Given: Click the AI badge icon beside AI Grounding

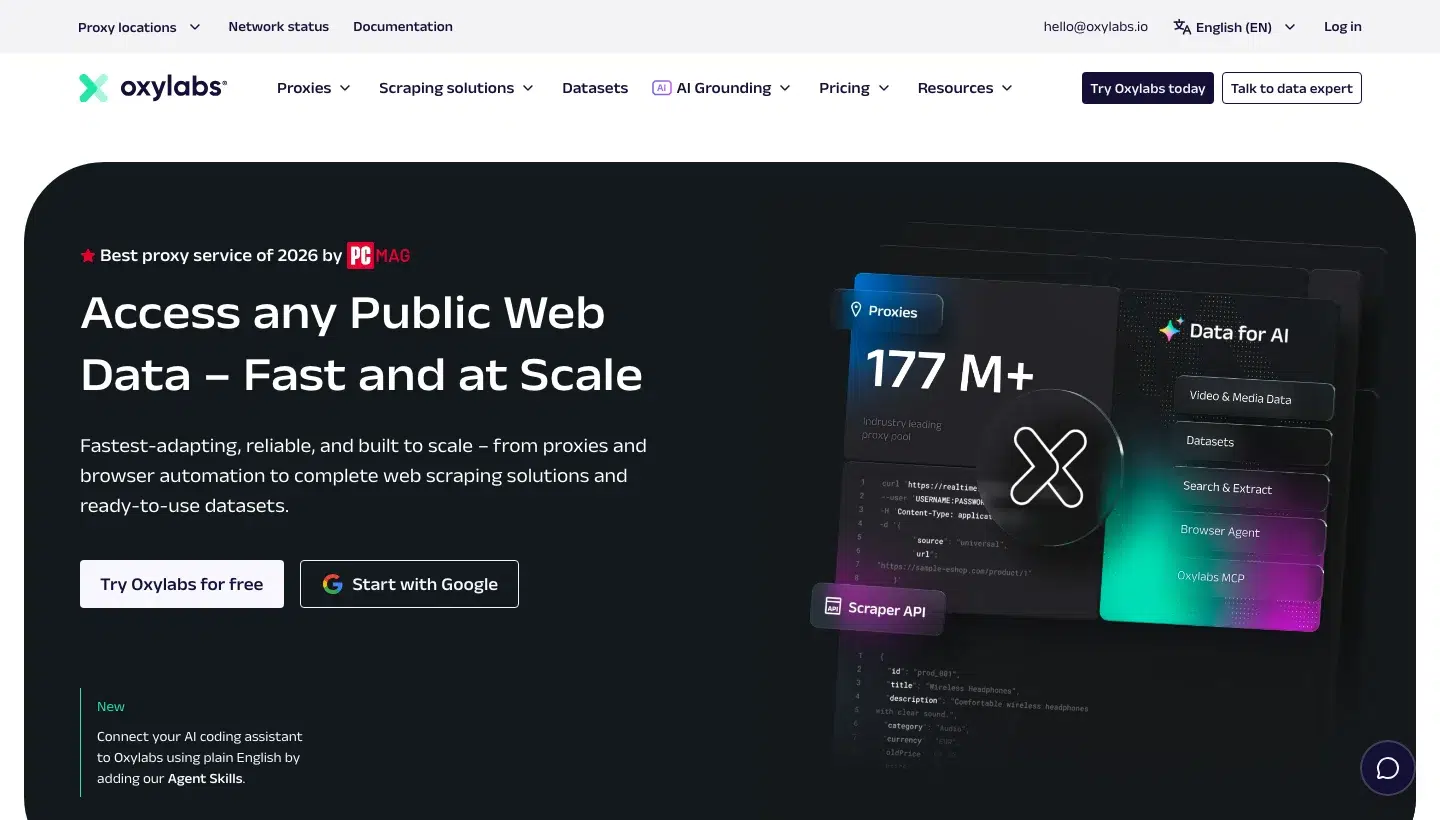Looking at the screenshot, I should [661, 88].
